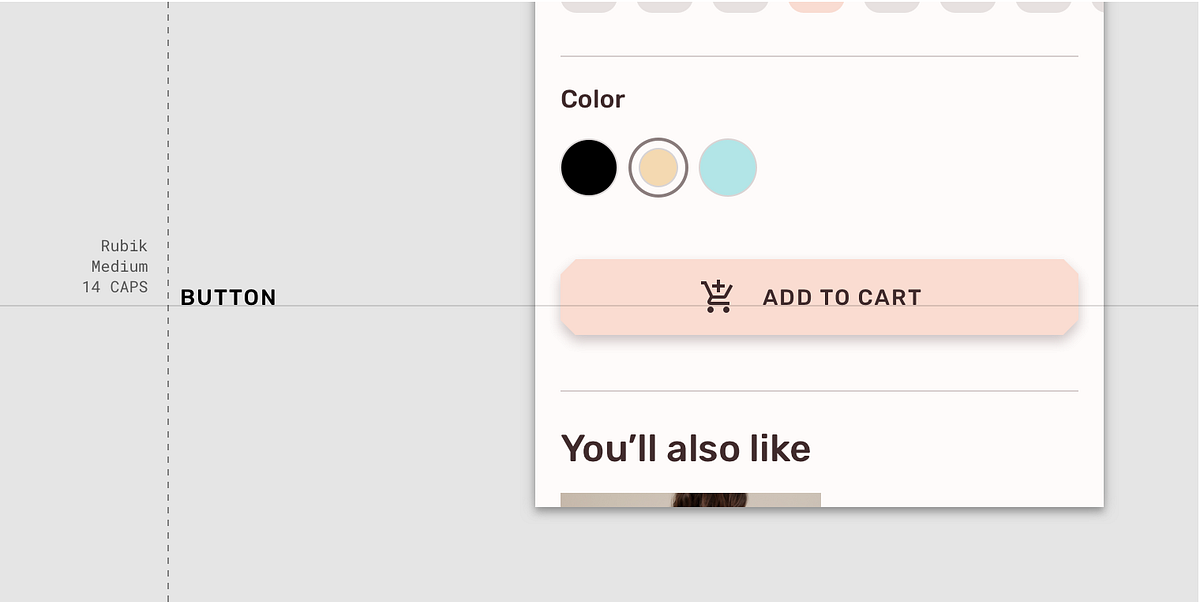Screen dimensions: 1200x602
Task: Select the gray chip just left of the pink chip
Action: tap(741, 6)
